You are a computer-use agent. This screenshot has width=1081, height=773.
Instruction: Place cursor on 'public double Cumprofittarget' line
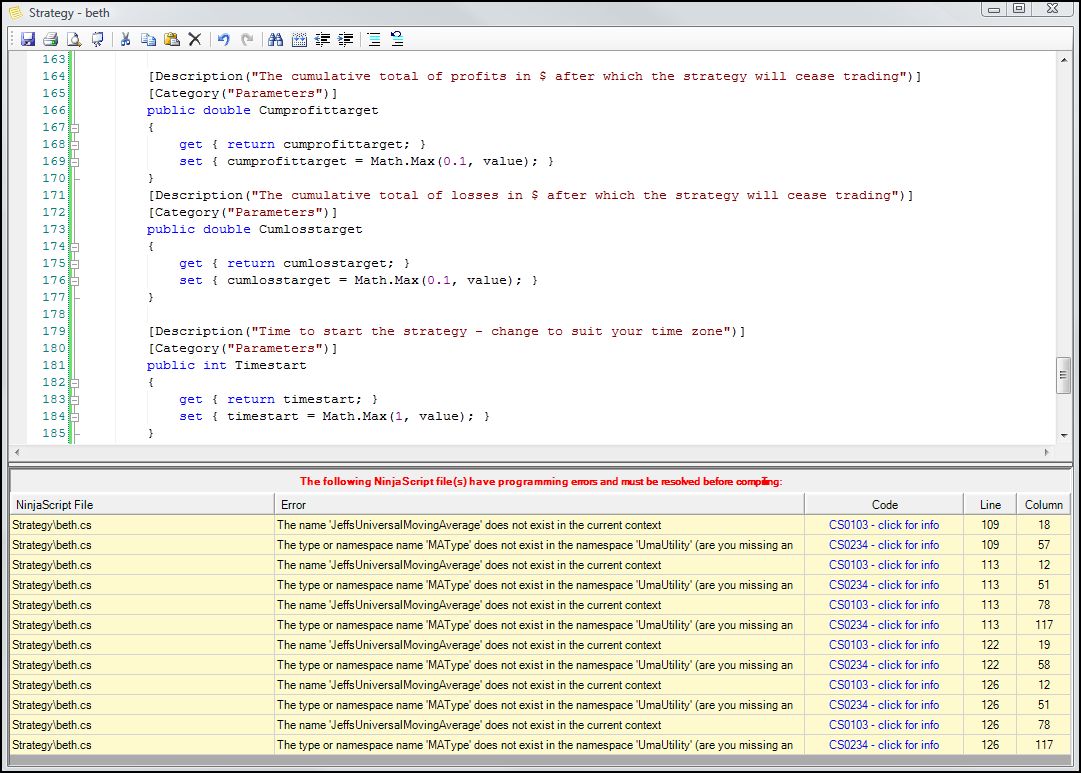pos(262,110)
